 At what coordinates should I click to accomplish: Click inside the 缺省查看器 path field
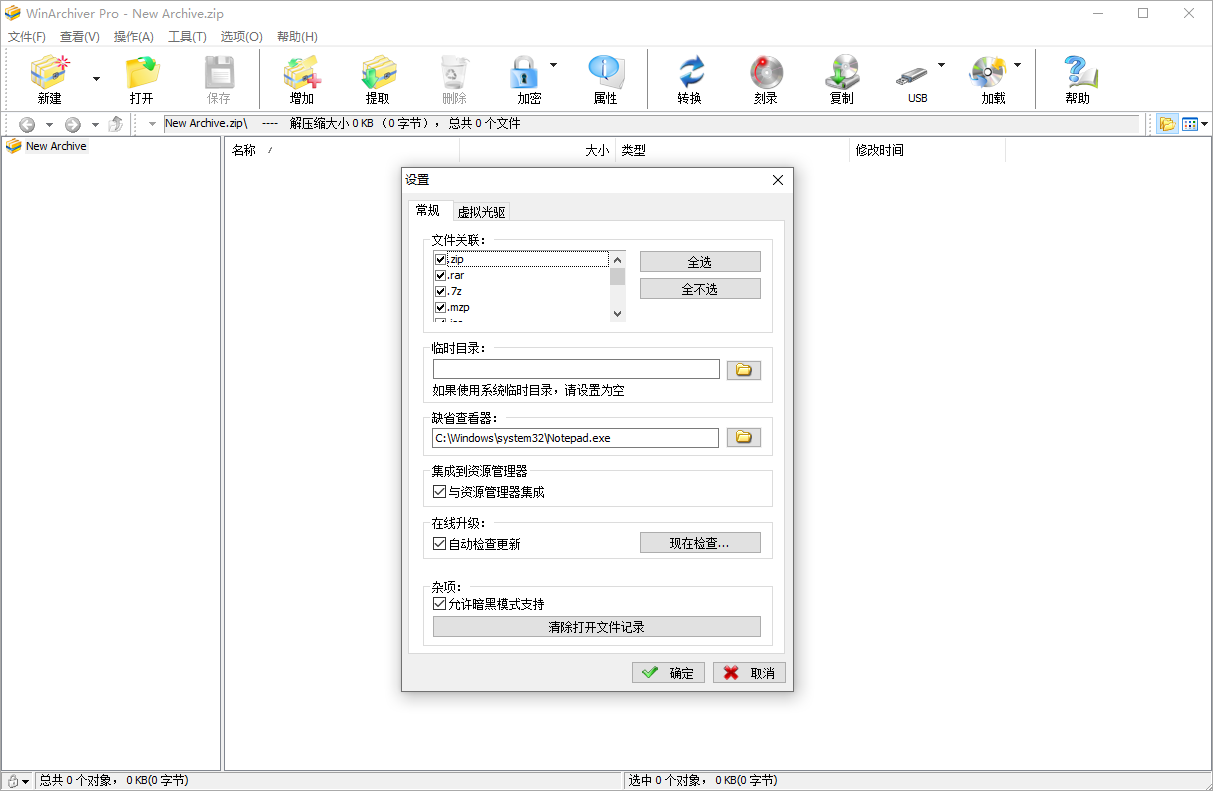575,437
